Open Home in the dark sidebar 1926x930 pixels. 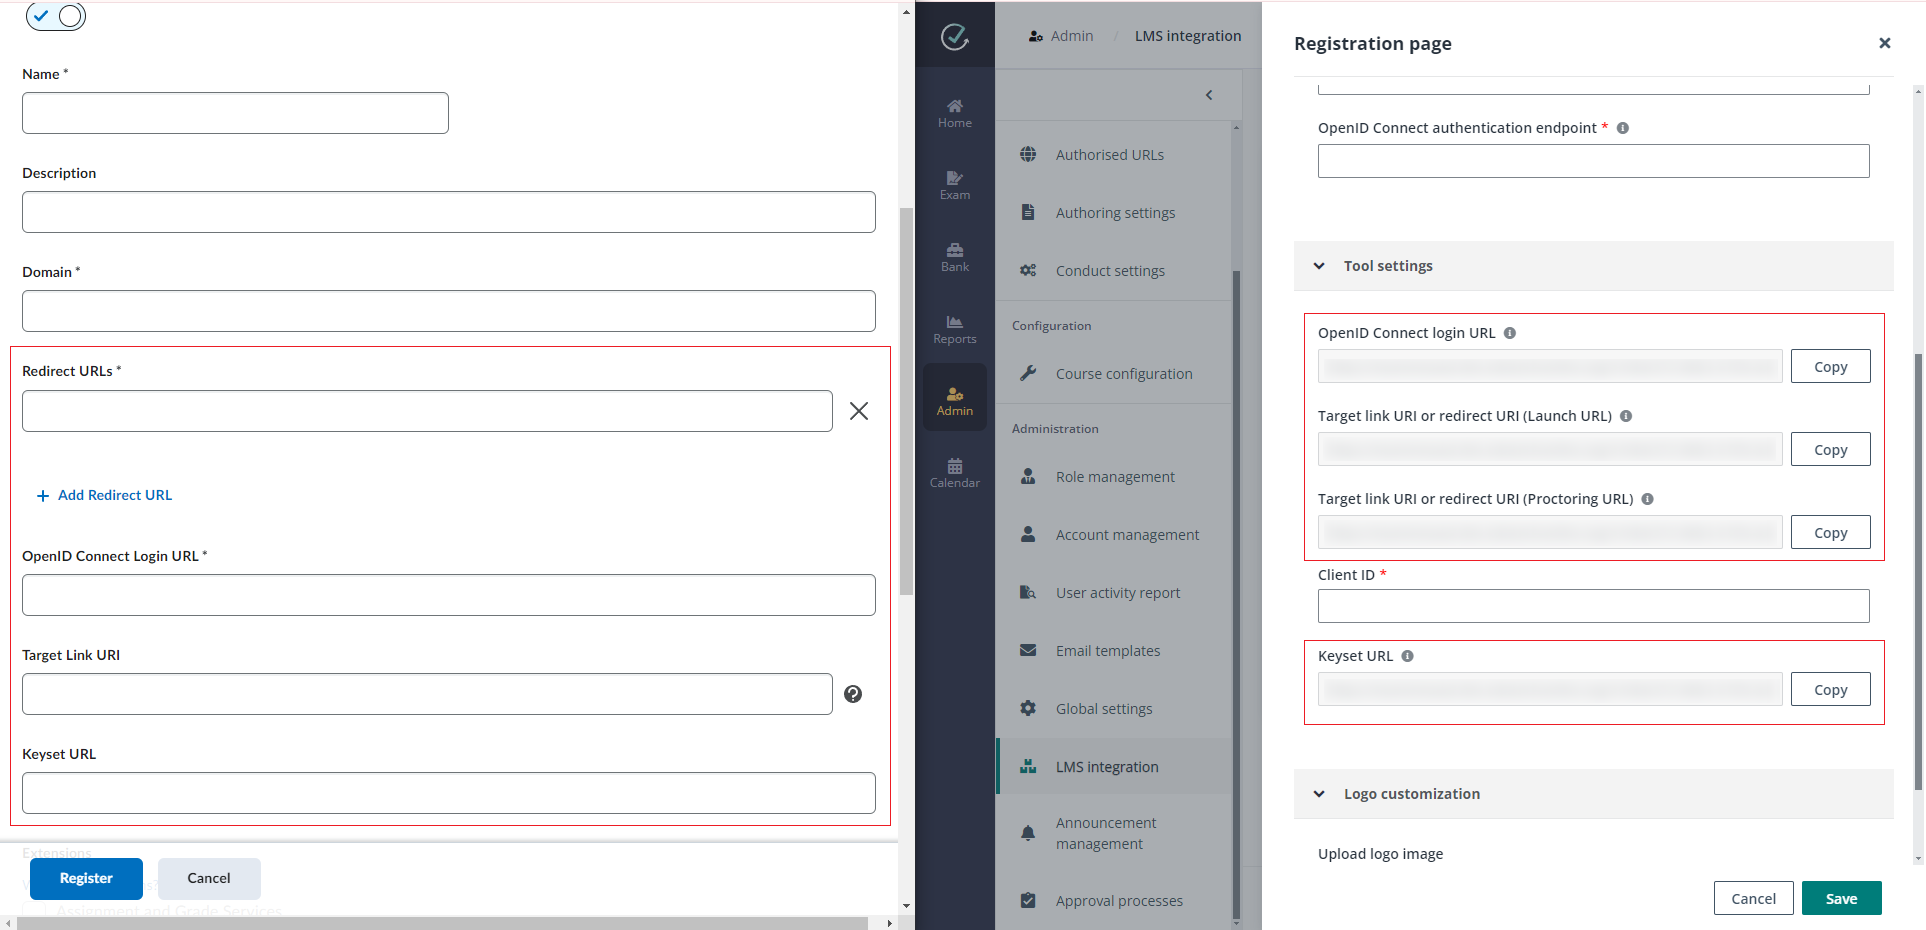pyautogui.click(x=955, y=114)
